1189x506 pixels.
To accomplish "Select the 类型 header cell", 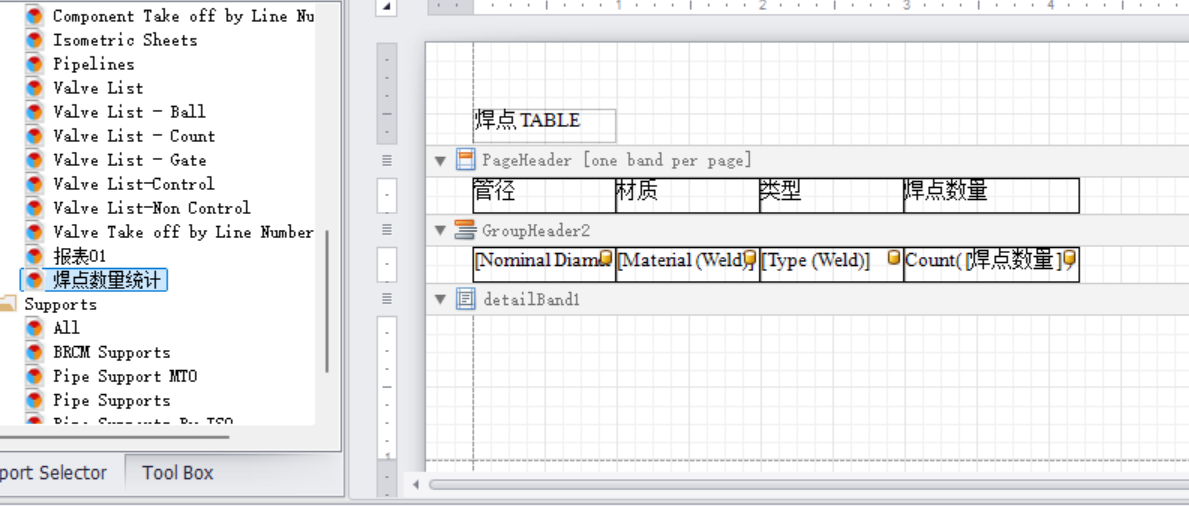I will coord(831,196).
